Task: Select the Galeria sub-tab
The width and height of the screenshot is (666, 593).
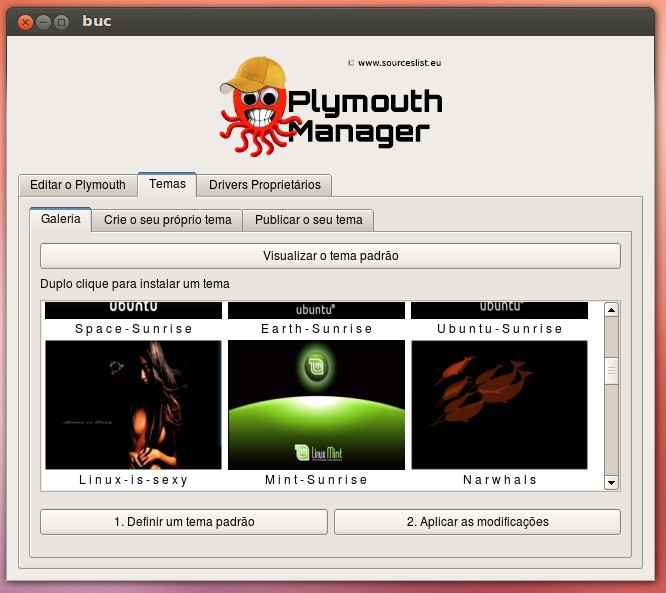Action: [60, 219]
